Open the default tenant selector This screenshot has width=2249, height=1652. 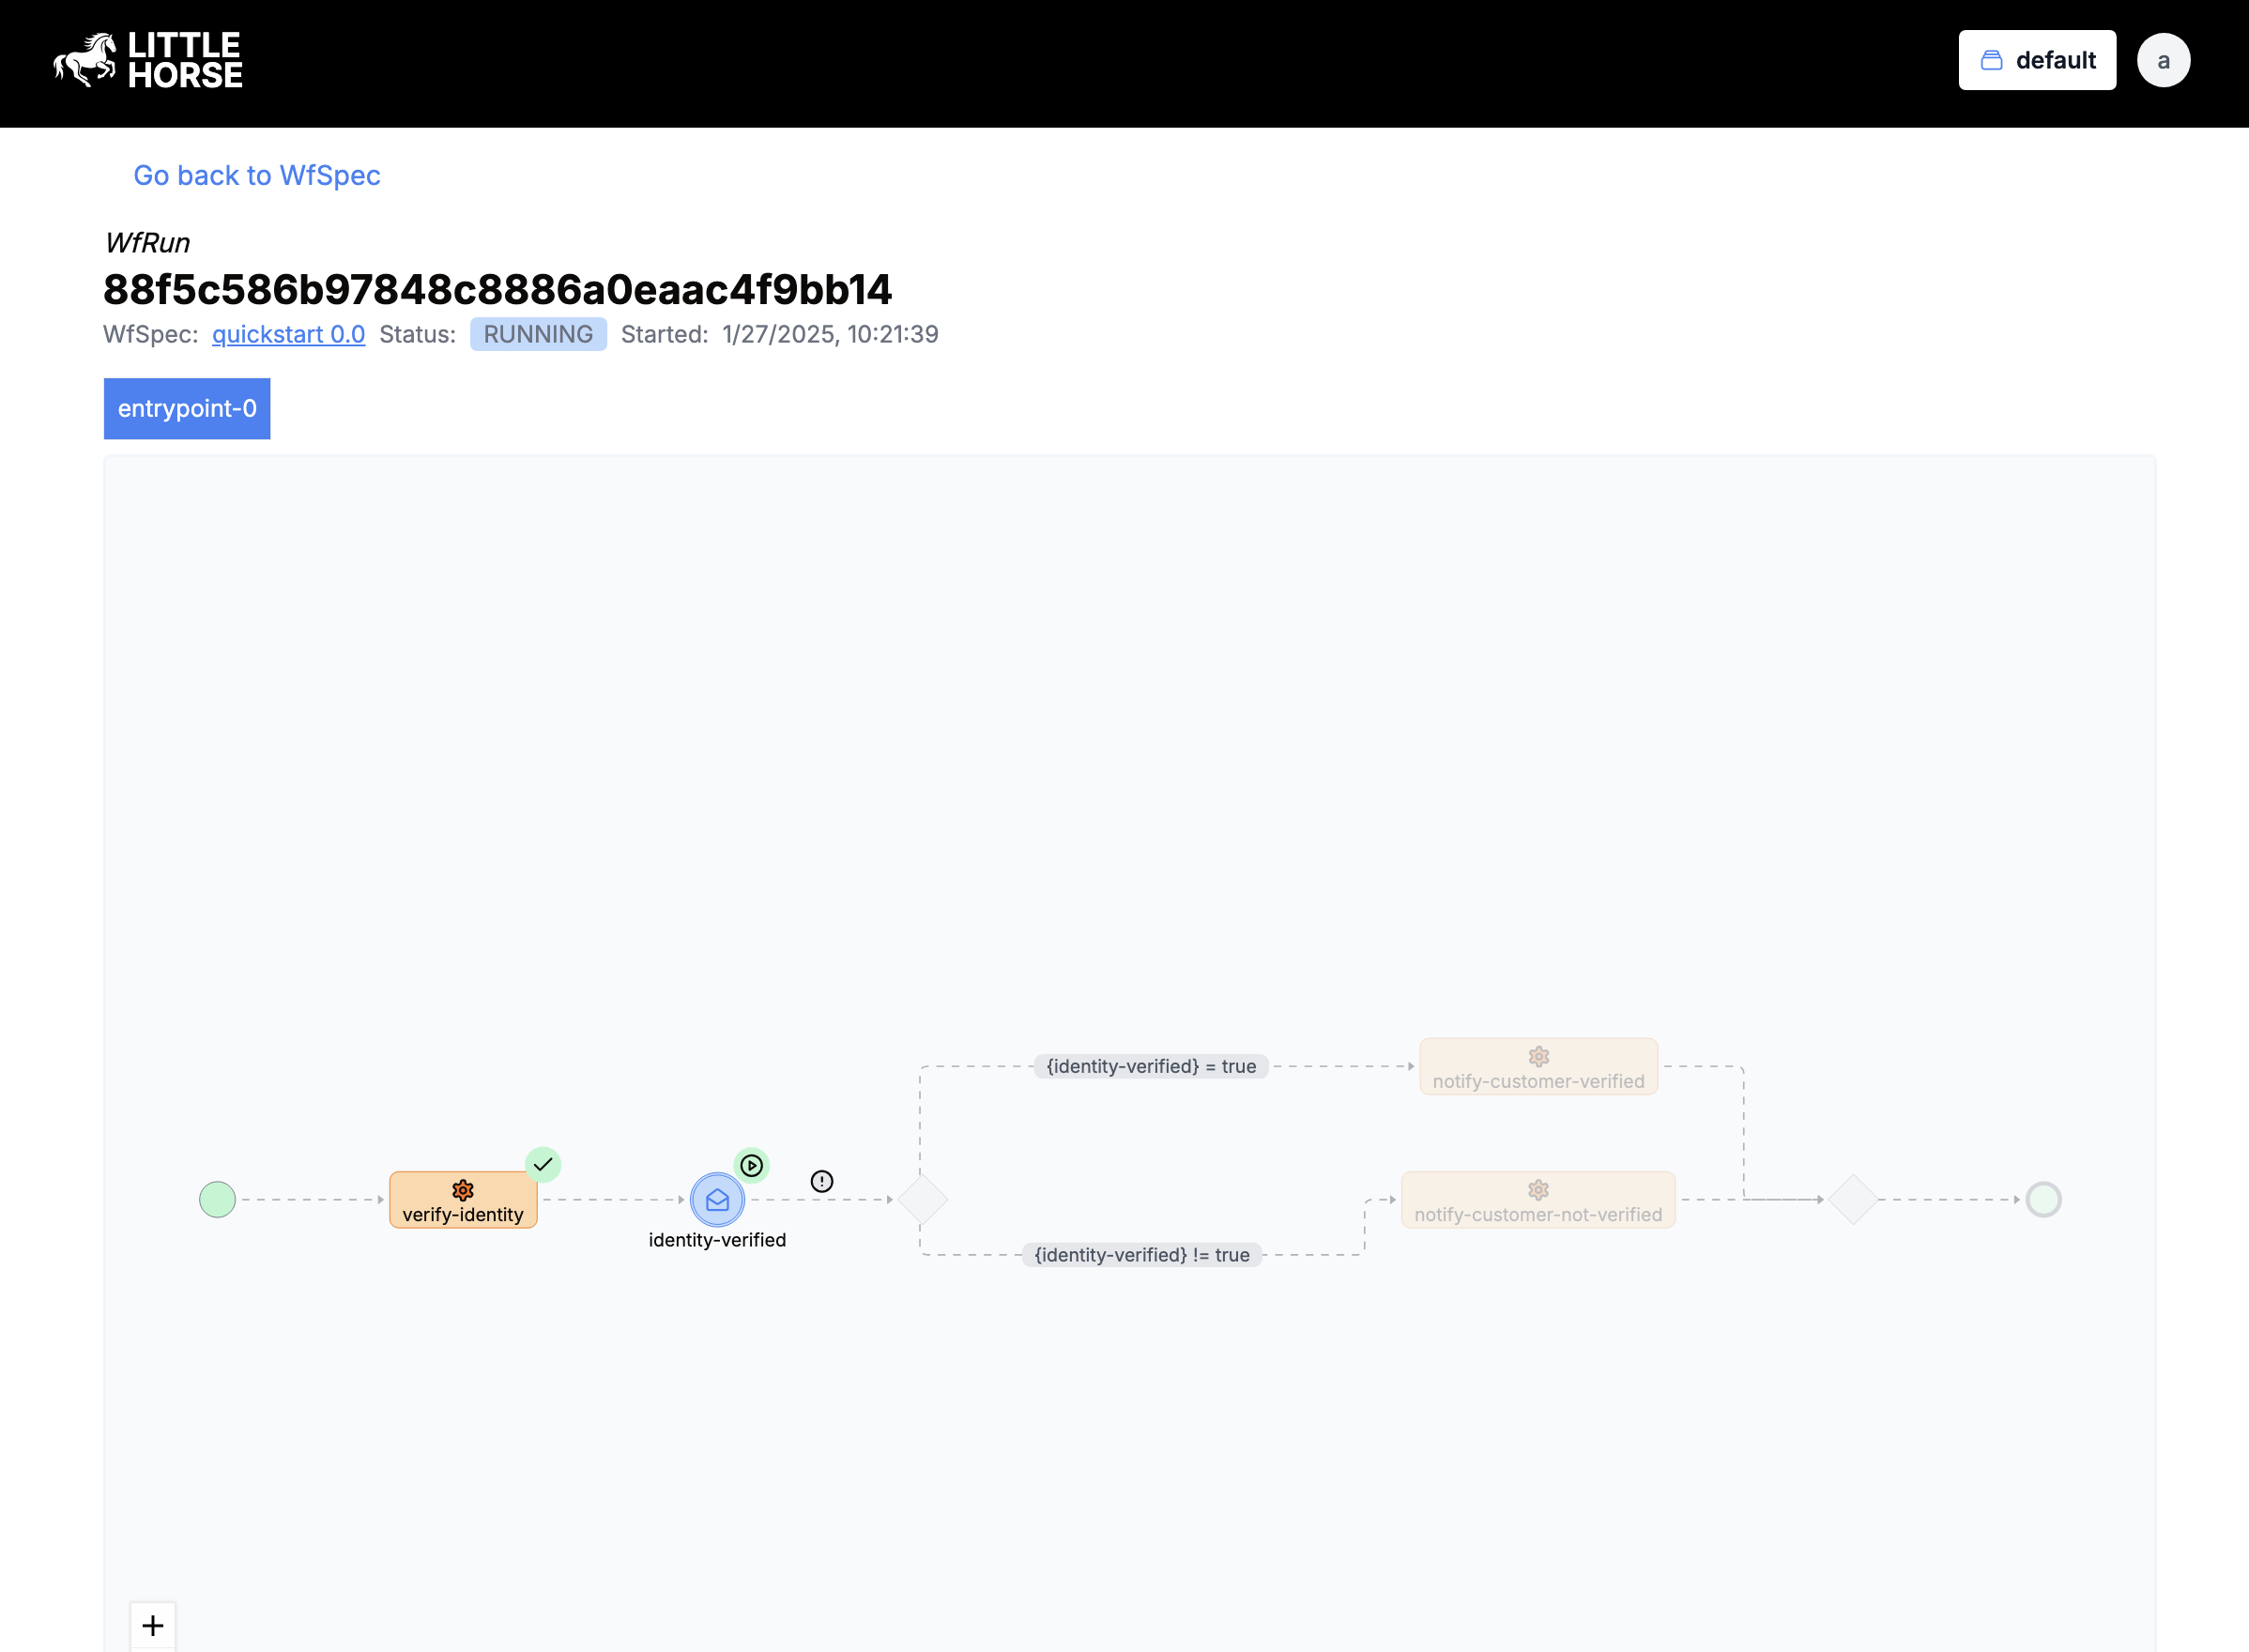[2036, 60]
